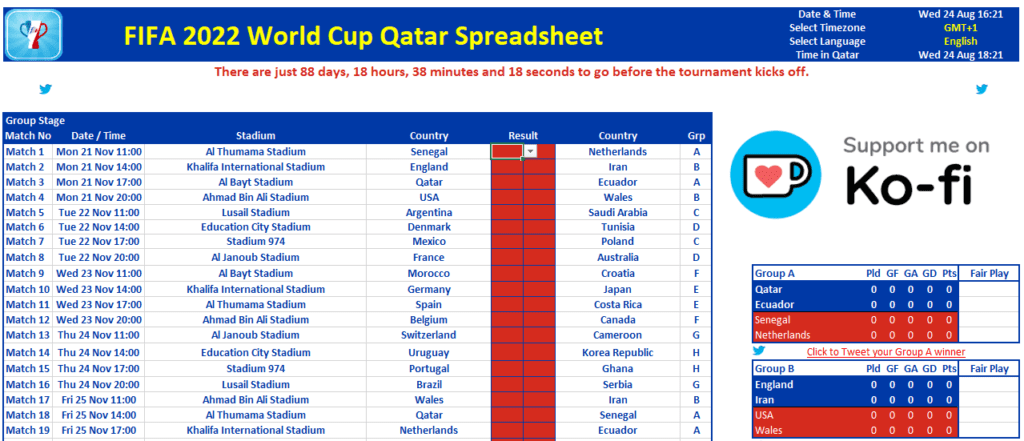Select the Match 10 label cell
Screen dimensions: 1024x441
(26, 289)
